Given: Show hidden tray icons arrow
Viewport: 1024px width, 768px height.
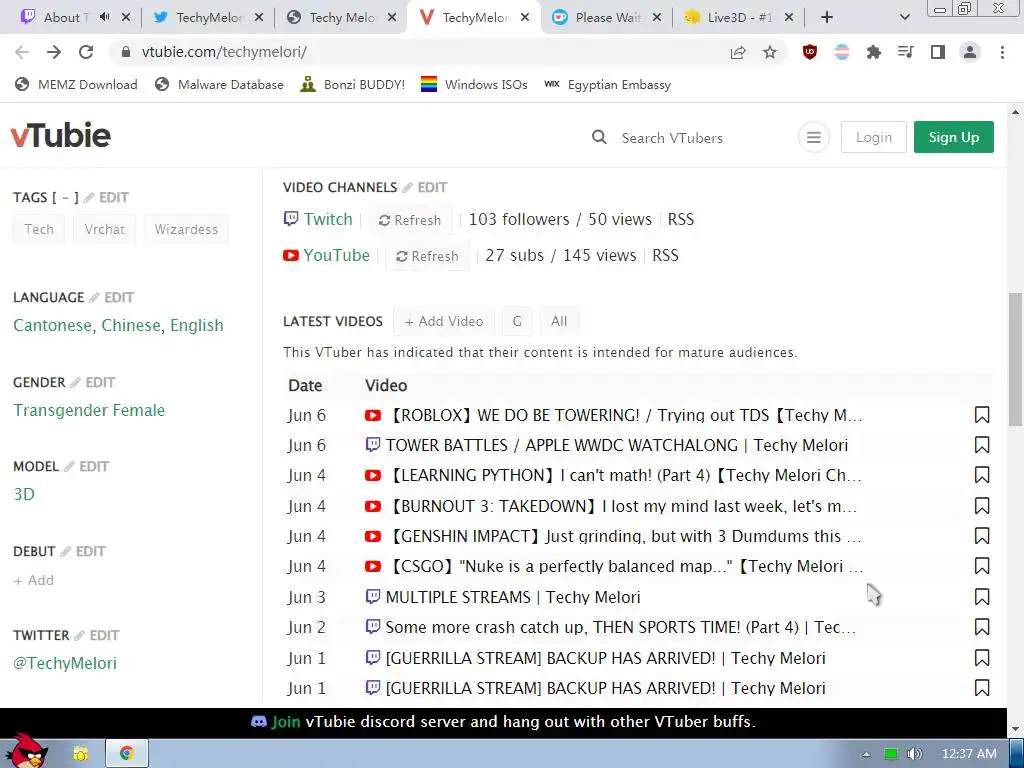Looking at the screenshot, I should 867,754.
